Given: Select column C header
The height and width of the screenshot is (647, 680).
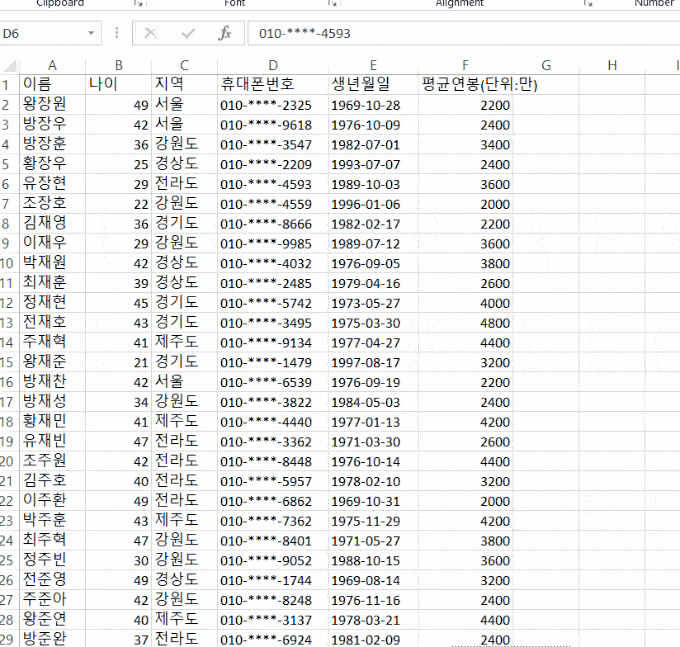Looking at the screenshot, I should click(x=184, y=65).
